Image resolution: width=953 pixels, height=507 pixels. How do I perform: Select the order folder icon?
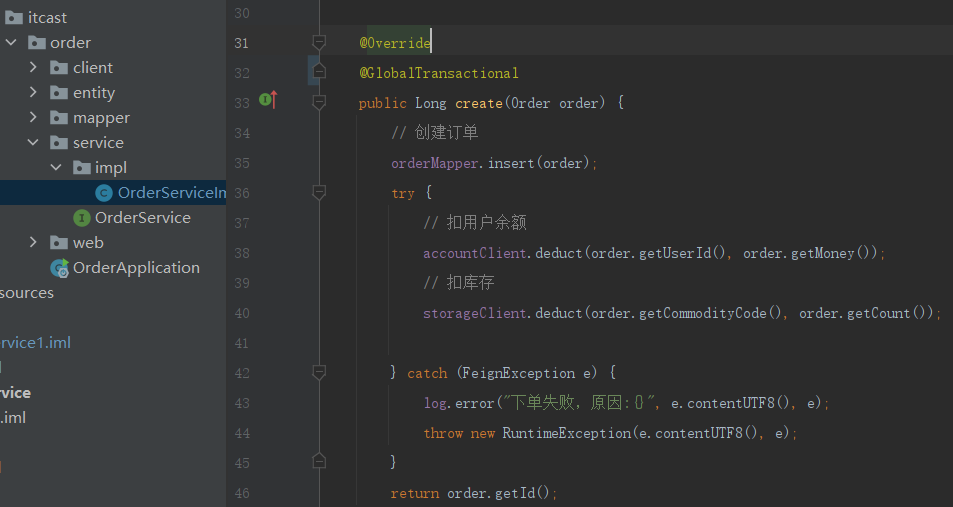37,43
